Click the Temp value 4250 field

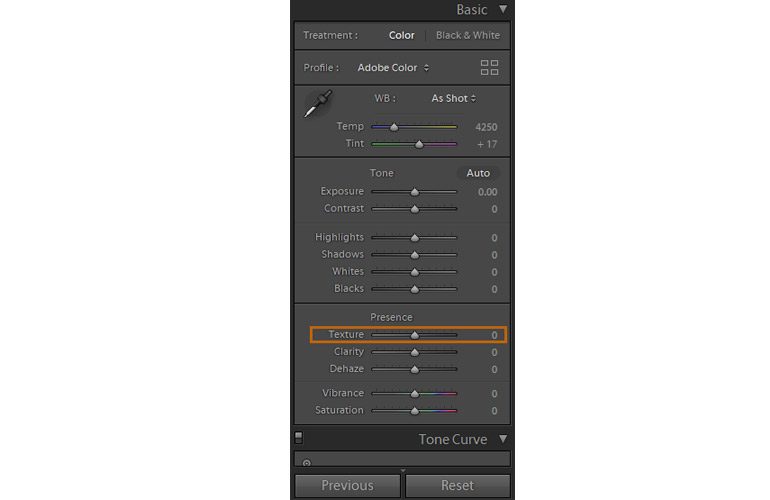click(486, 127)
